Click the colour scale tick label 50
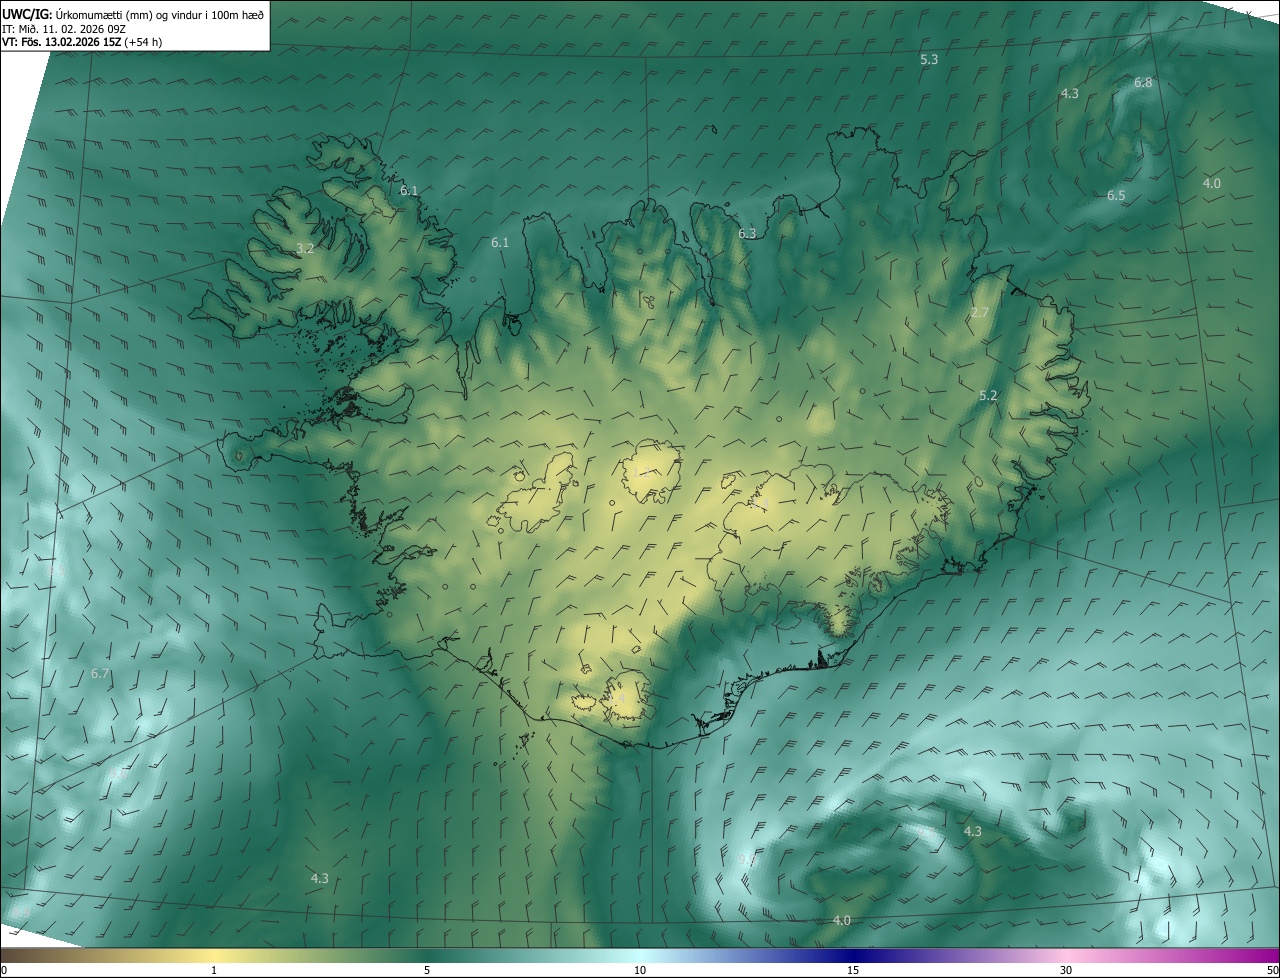 click(1272, 970)
